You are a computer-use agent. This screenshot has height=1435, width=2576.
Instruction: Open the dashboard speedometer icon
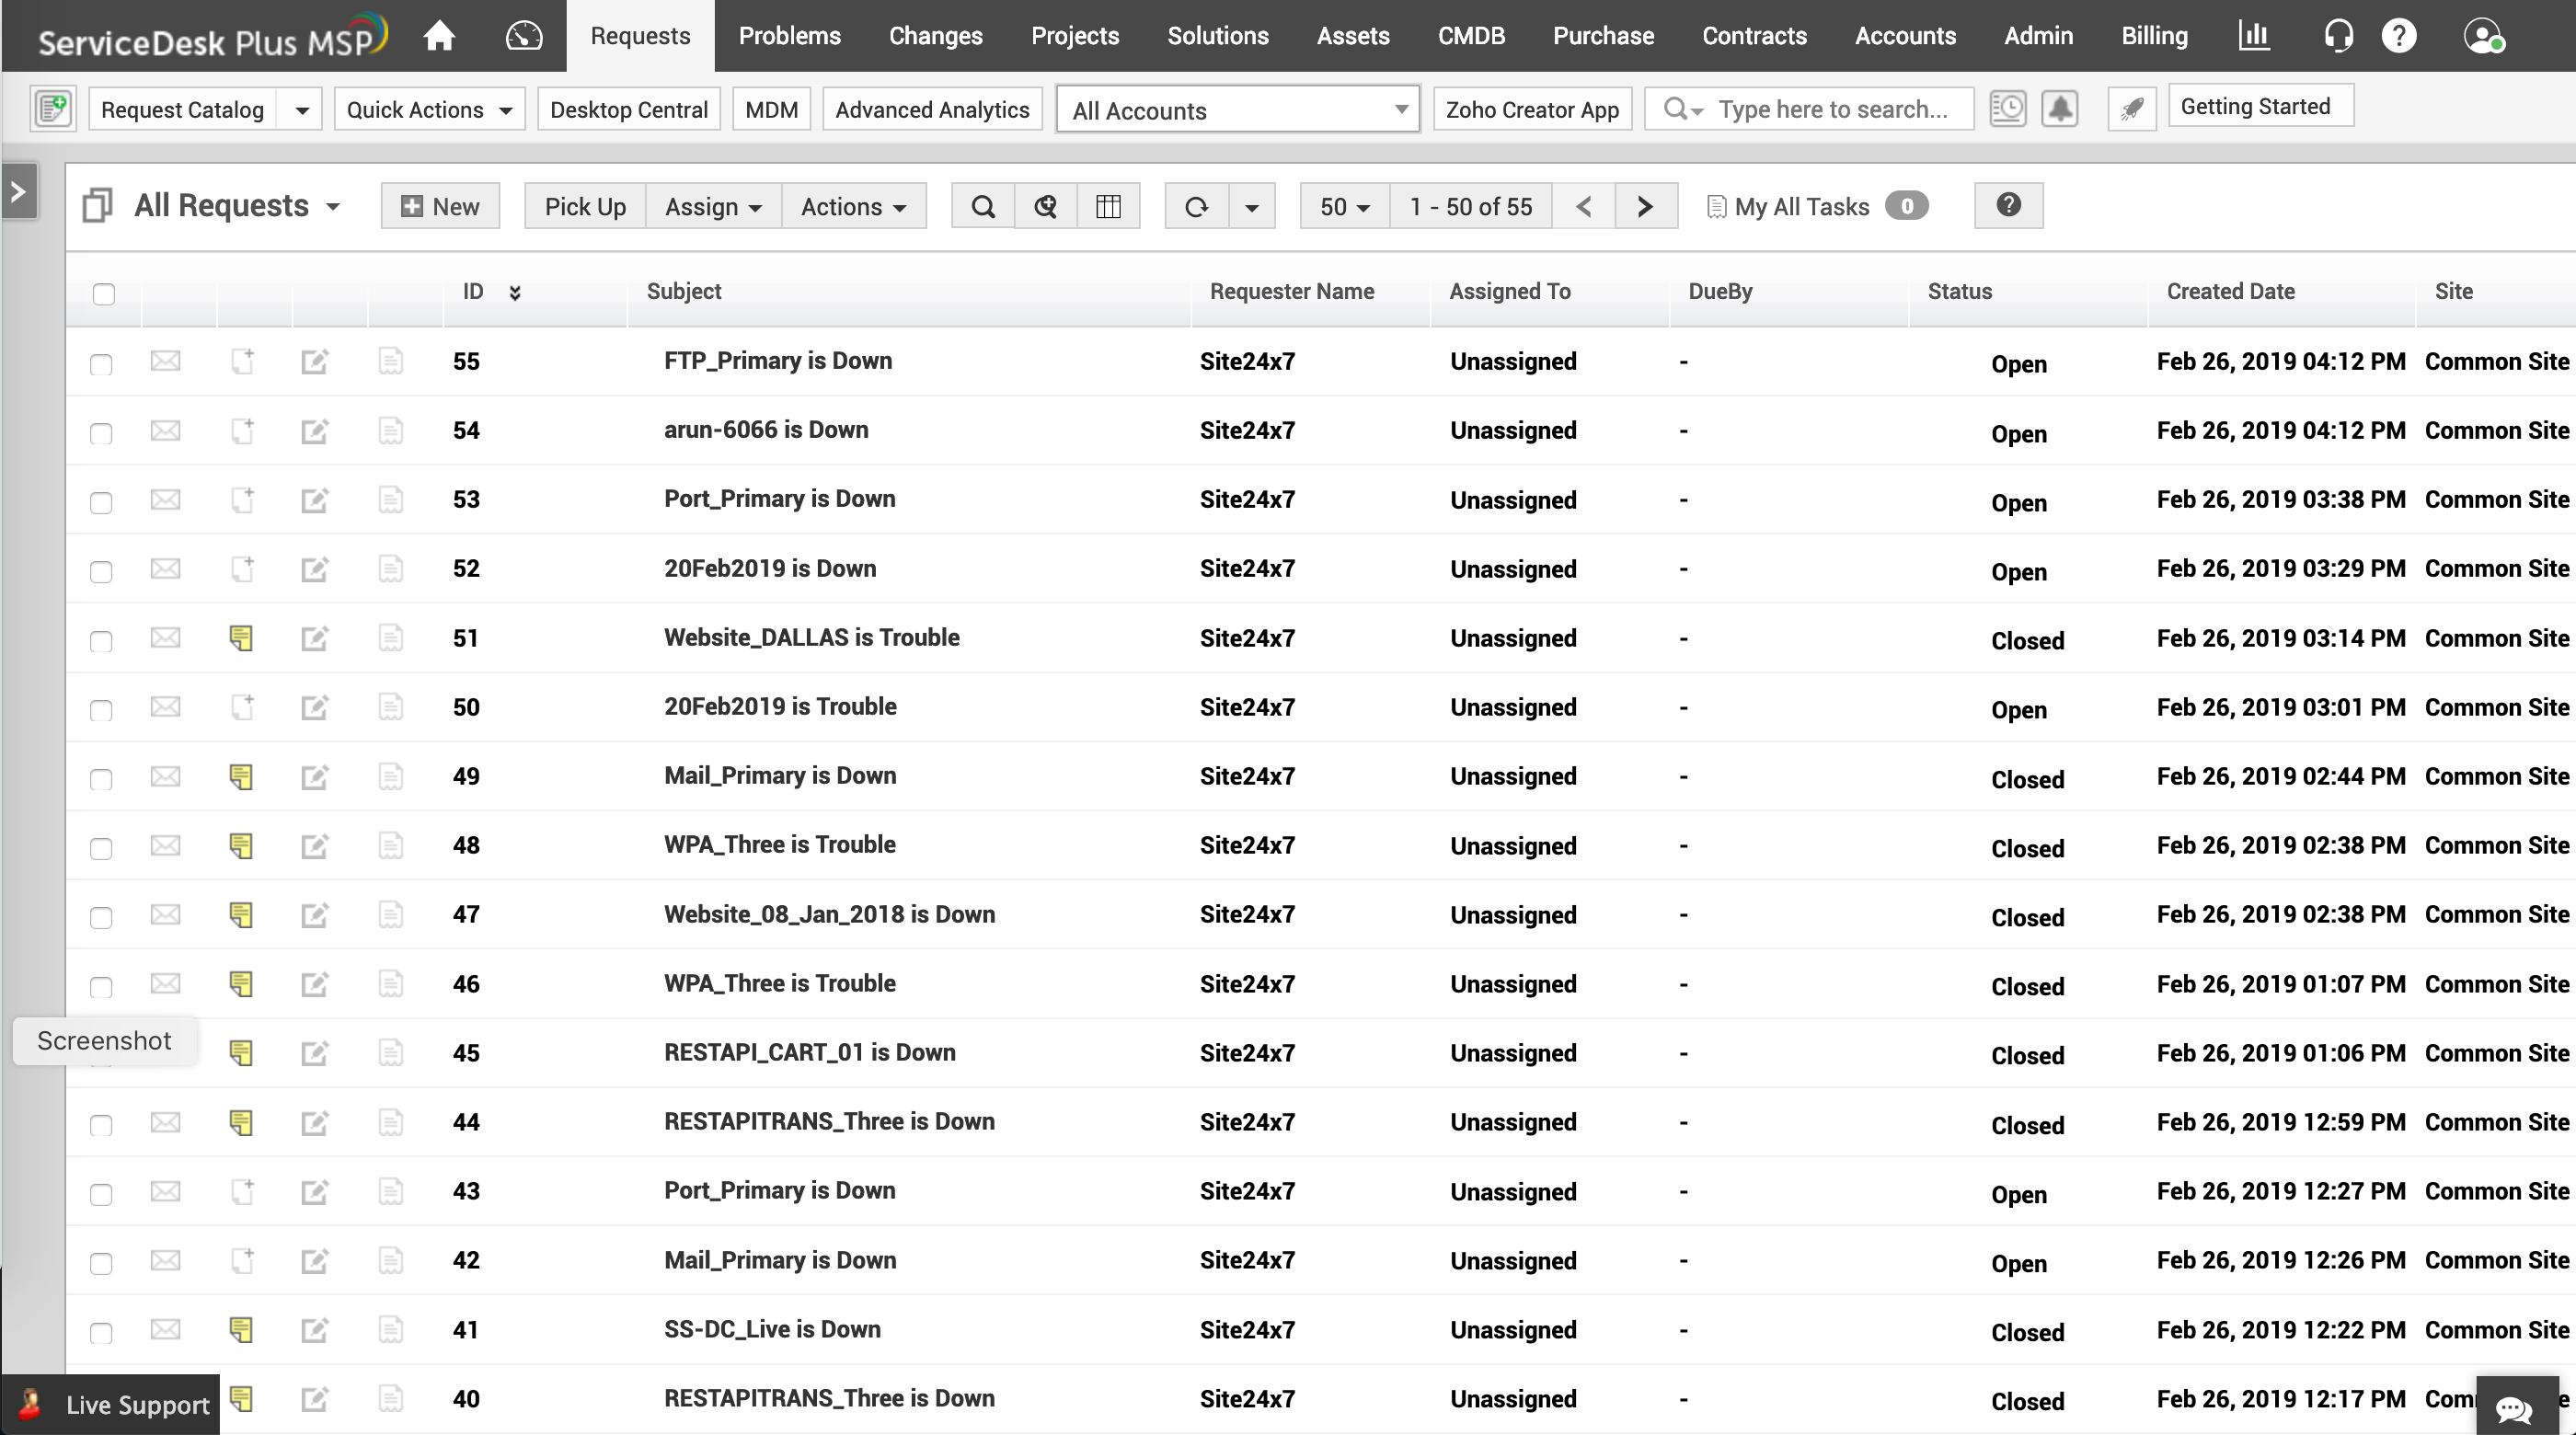[523, 36]
